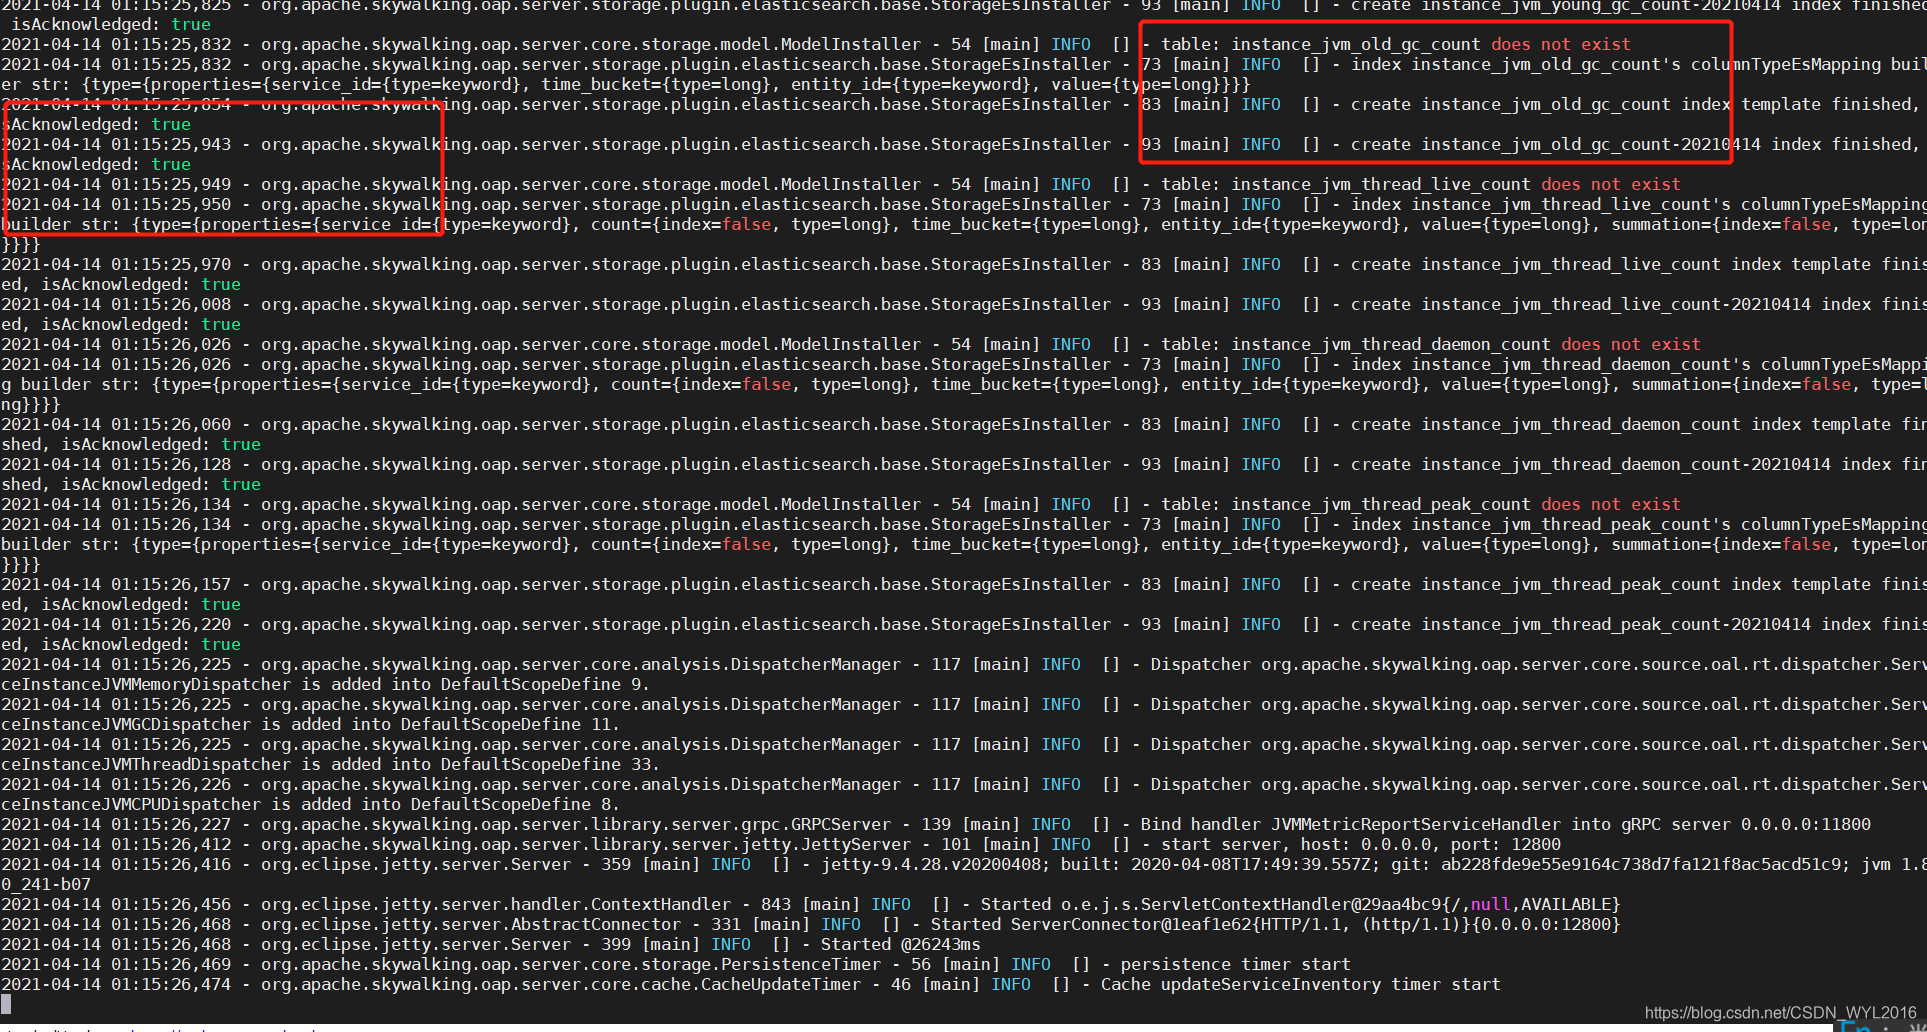Image resolution: width=1927 pixels, height=1032 pixels.
Task: Click the magenta 'null' word
Action: pos(1490,904)
